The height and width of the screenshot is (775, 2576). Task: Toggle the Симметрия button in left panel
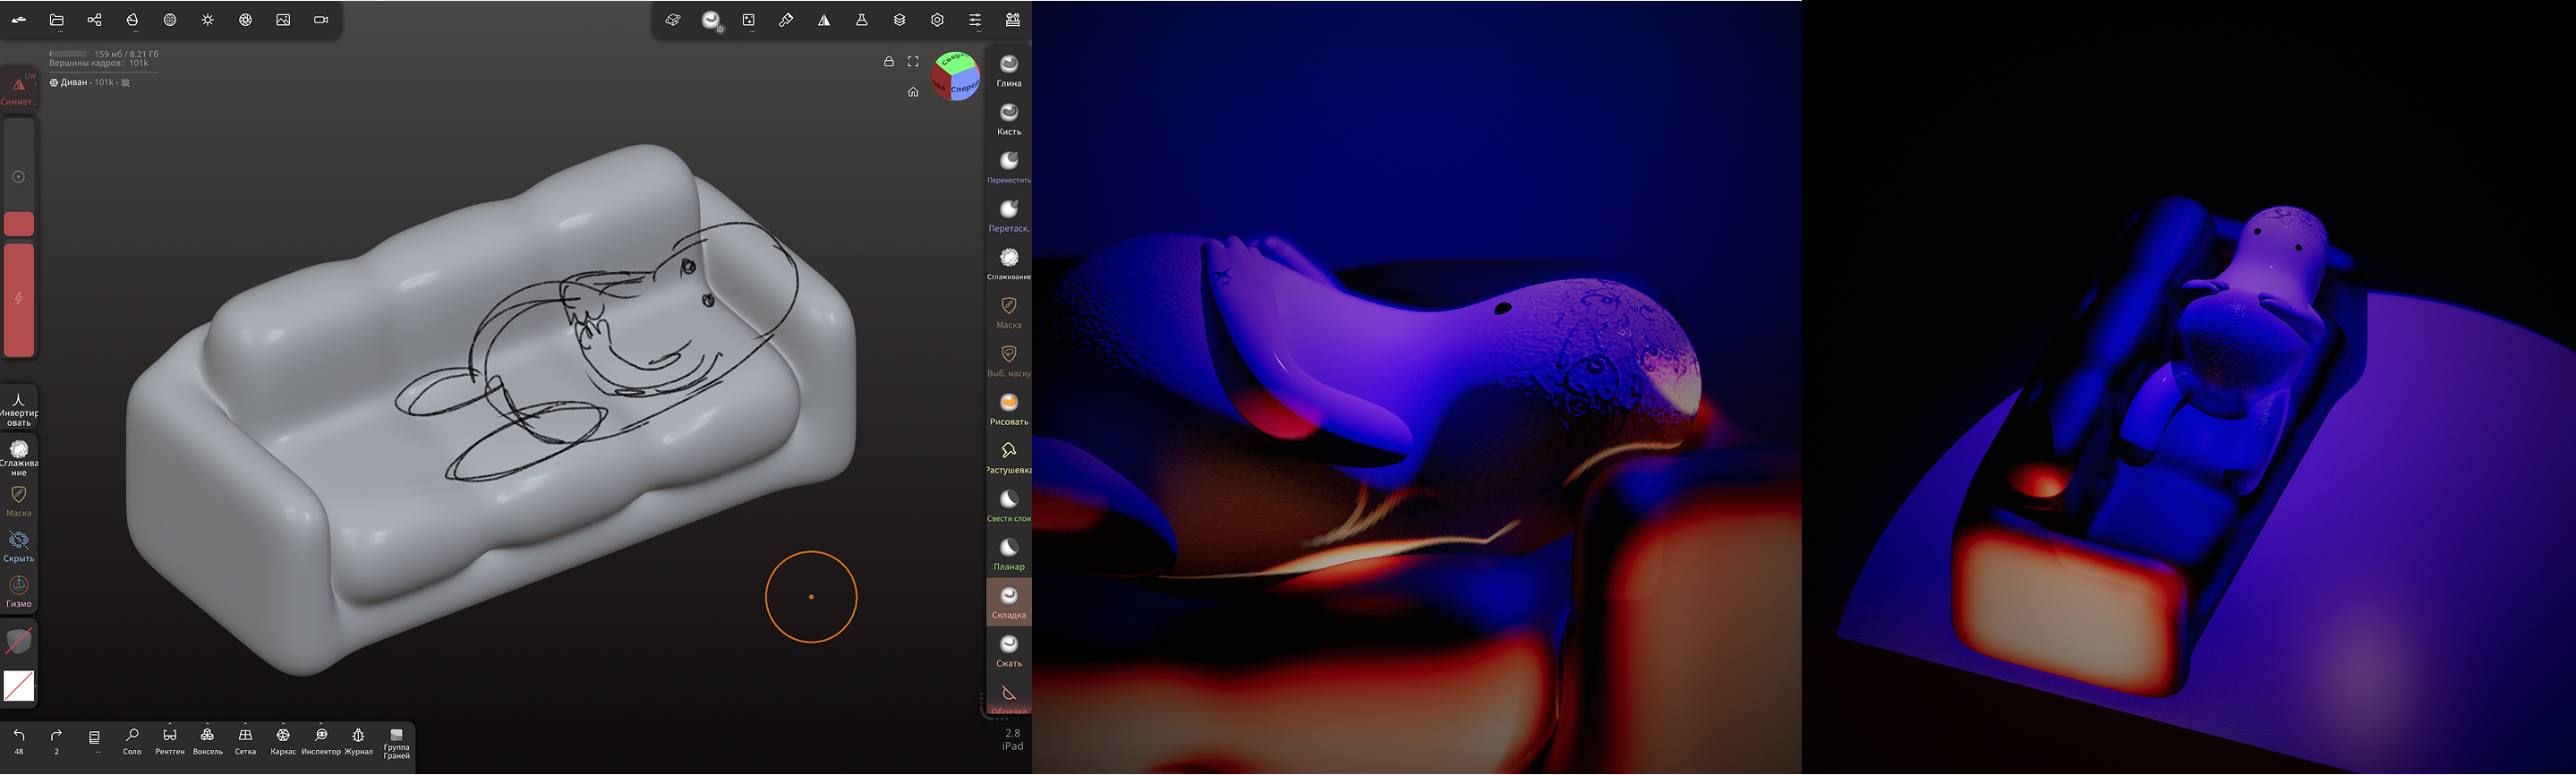18,89
